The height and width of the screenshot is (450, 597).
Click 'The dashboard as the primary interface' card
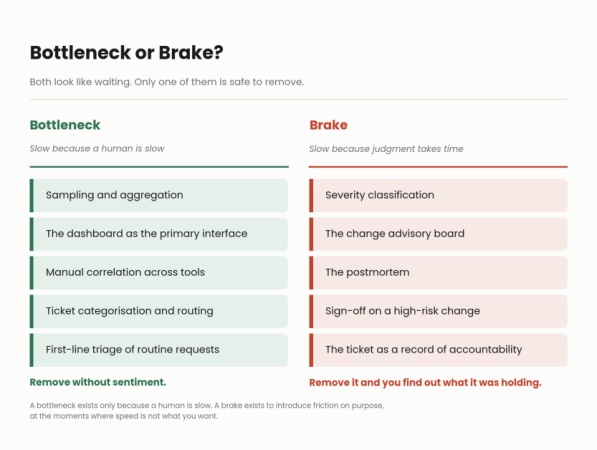(x=159, y=234)
